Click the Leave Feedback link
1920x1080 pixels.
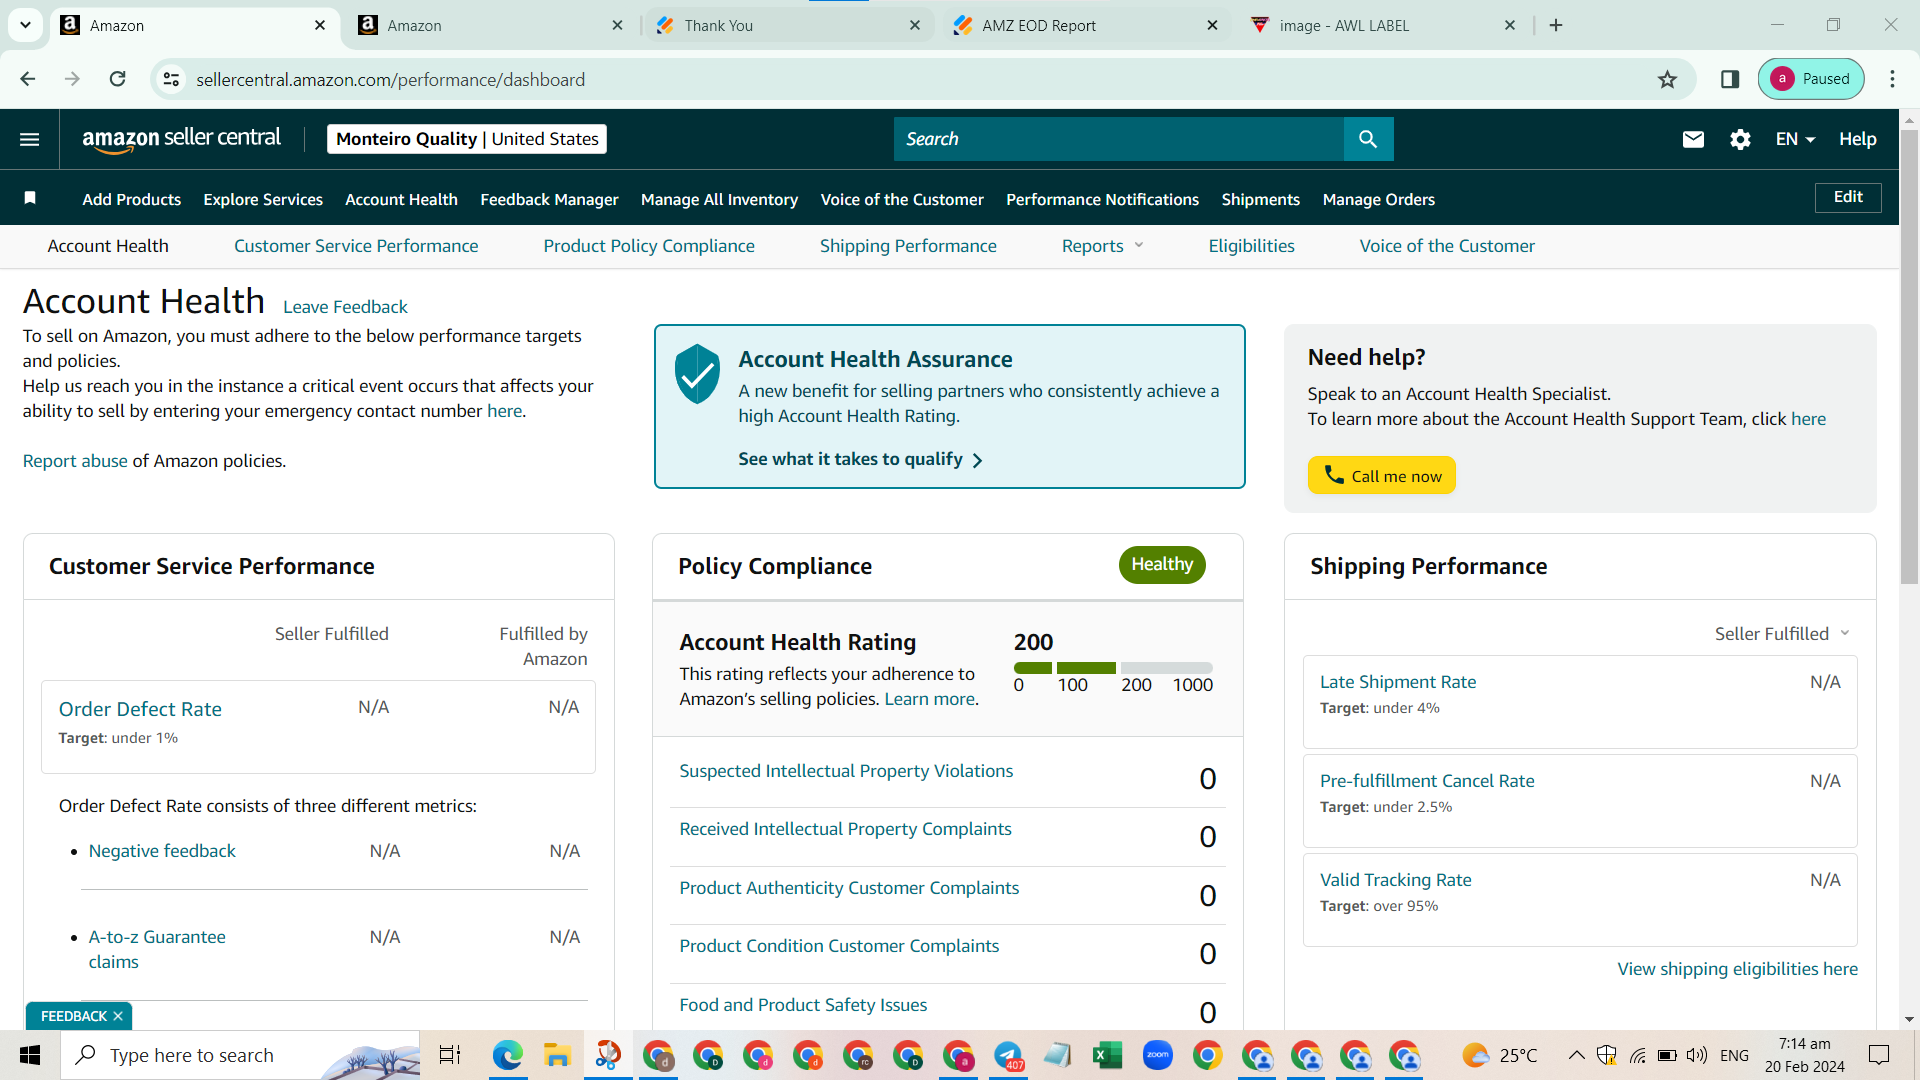click(x=345, y=307)
